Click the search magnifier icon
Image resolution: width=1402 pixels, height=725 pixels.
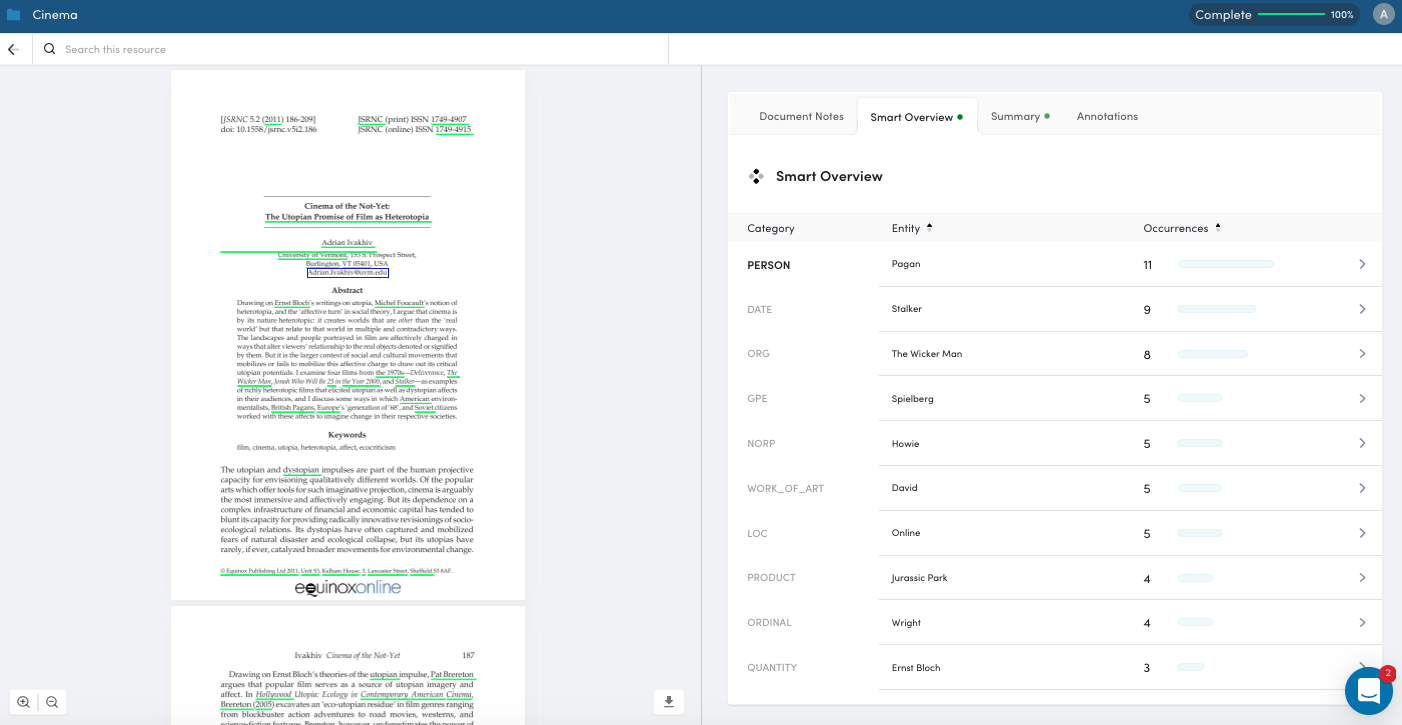pyautogui.click(x=49, y=49)
